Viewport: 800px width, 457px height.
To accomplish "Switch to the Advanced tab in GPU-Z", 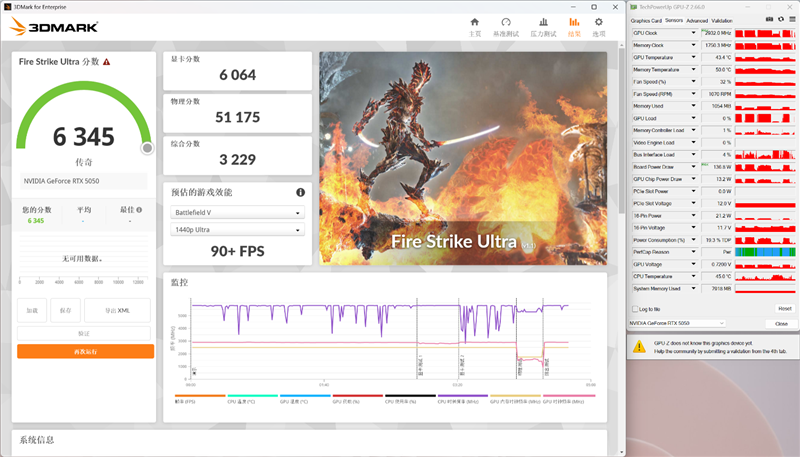I will click(x=697, y=20).
